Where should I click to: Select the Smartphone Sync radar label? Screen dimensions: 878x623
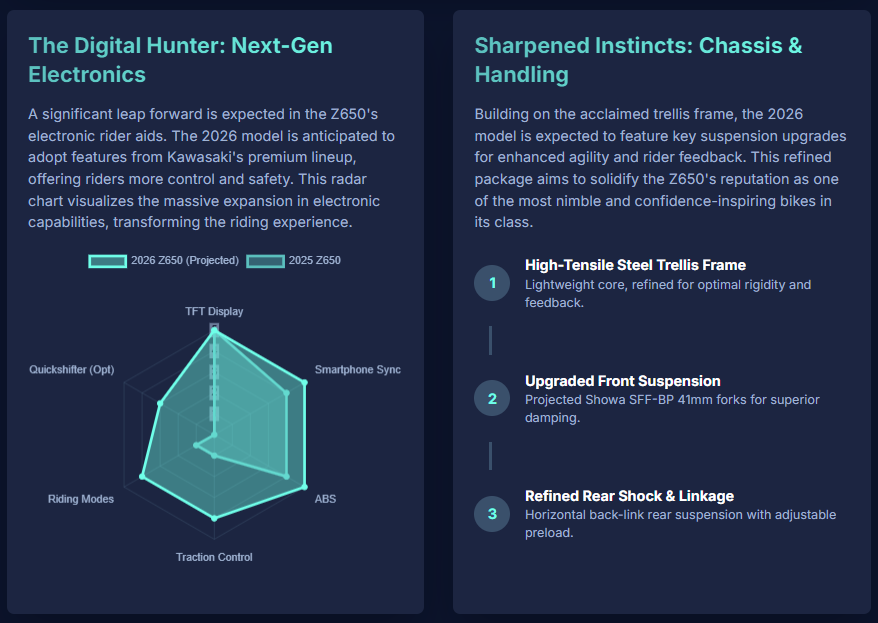[357, 370]
